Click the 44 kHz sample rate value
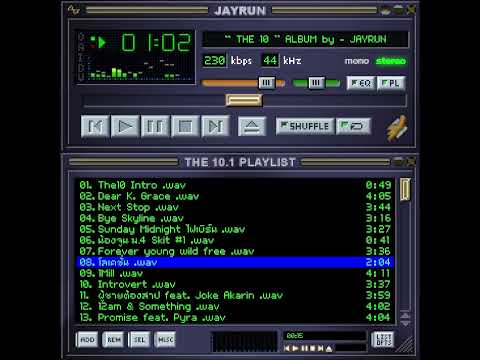Screen dimensions: 480x360 click(270, 61)
